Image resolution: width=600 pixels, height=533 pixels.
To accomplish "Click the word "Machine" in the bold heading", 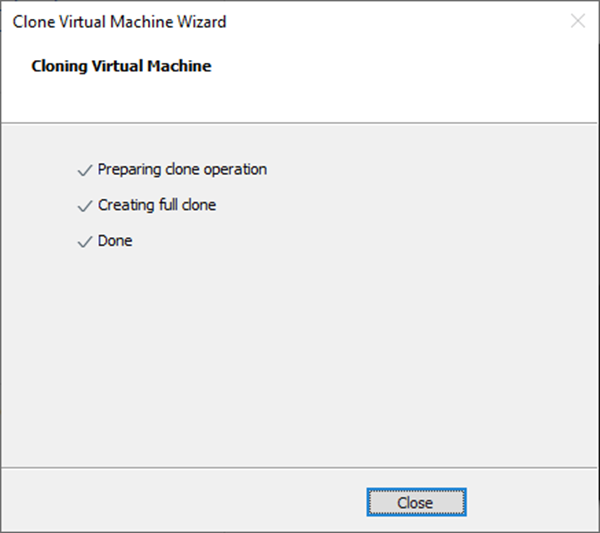I will click(181, 67).
